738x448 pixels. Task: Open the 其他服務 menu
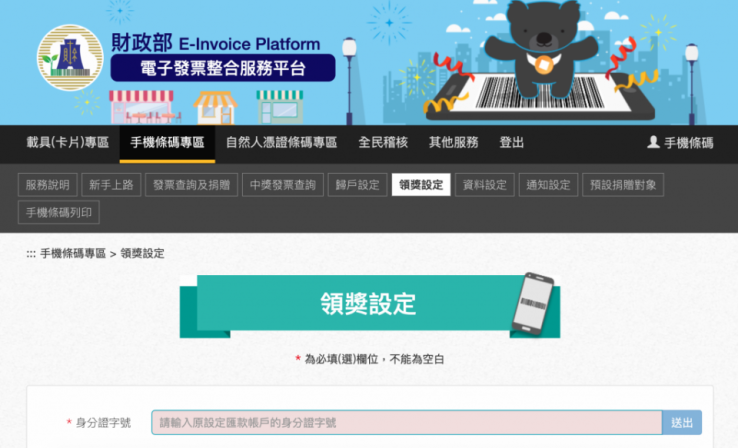coord(453,143)
